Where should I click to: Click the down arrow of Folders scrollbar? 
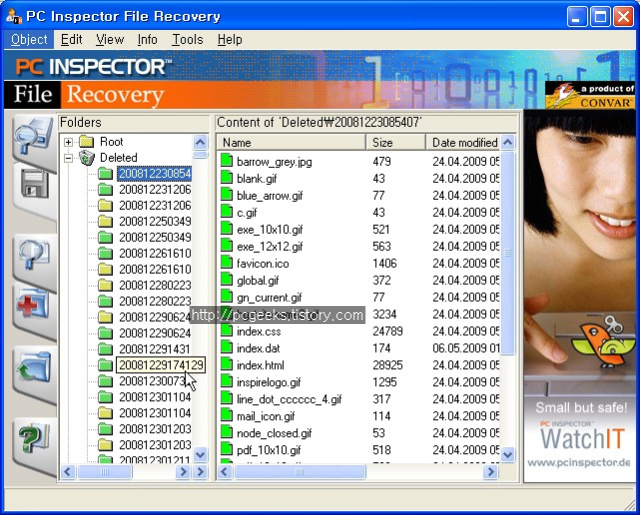point(200,454)
